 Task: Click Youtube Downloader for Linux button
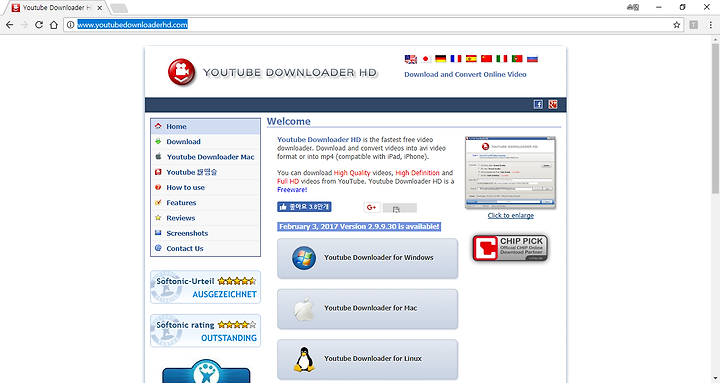[367, 359]
